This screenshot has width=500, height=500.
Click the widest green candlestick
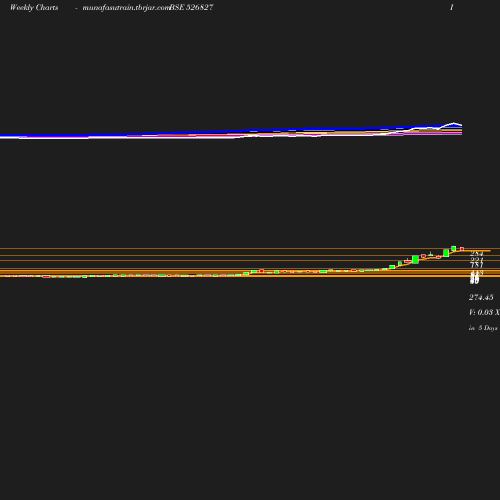pos(415,259)
